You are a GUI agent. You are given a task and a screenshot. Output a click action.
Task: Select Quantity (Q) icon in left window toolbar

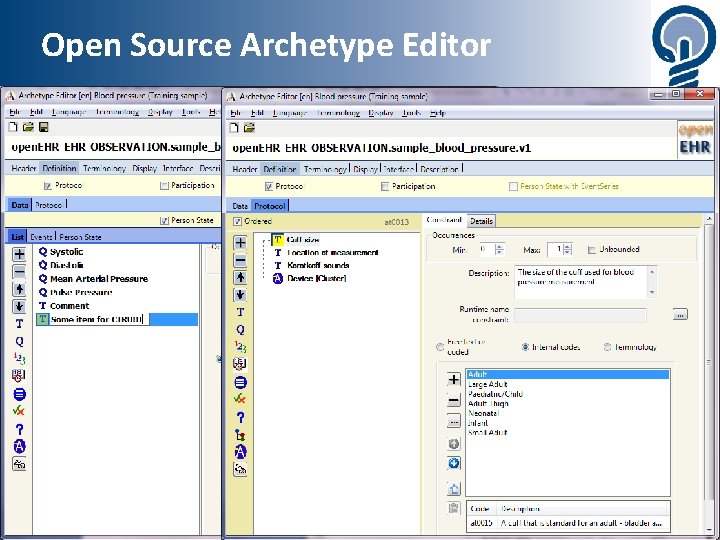click(19, 341)
